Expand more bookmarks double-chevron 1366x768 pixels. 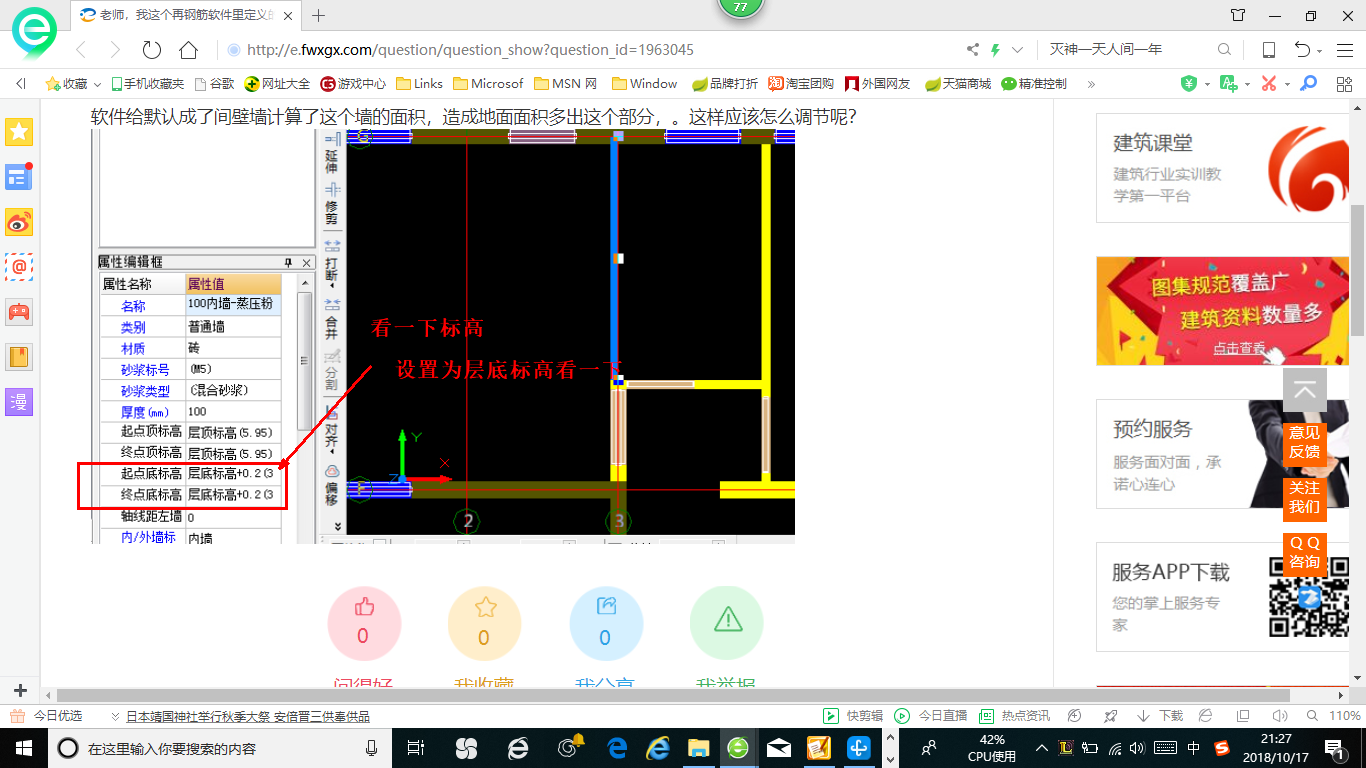pyautogui.click(x=1091, y=84)
